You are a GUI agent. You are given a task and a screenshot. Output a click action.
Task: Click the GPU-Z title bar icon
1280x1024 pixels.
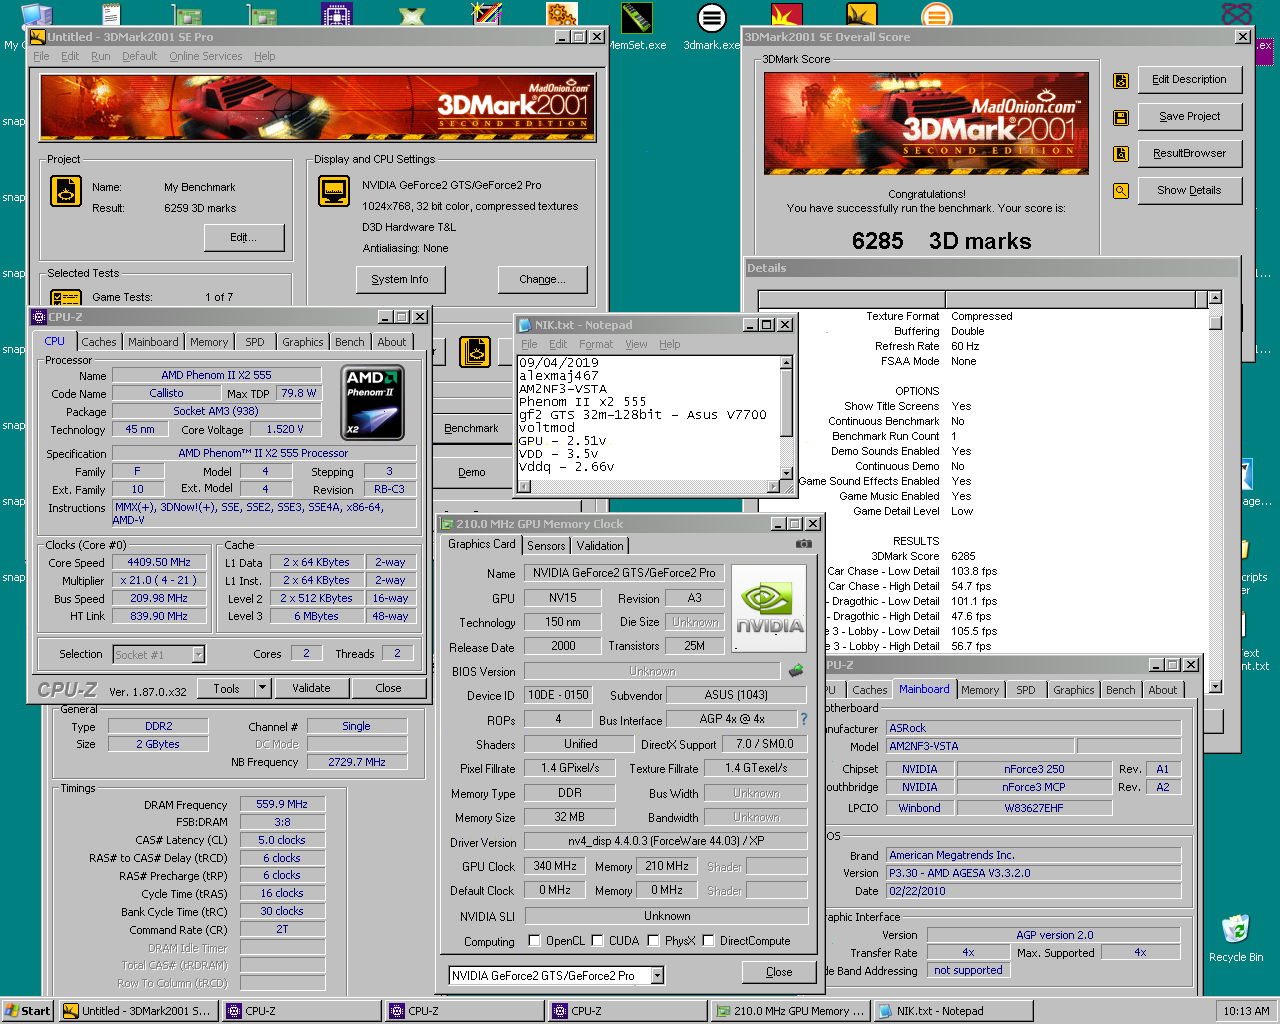tap(447, 524)
